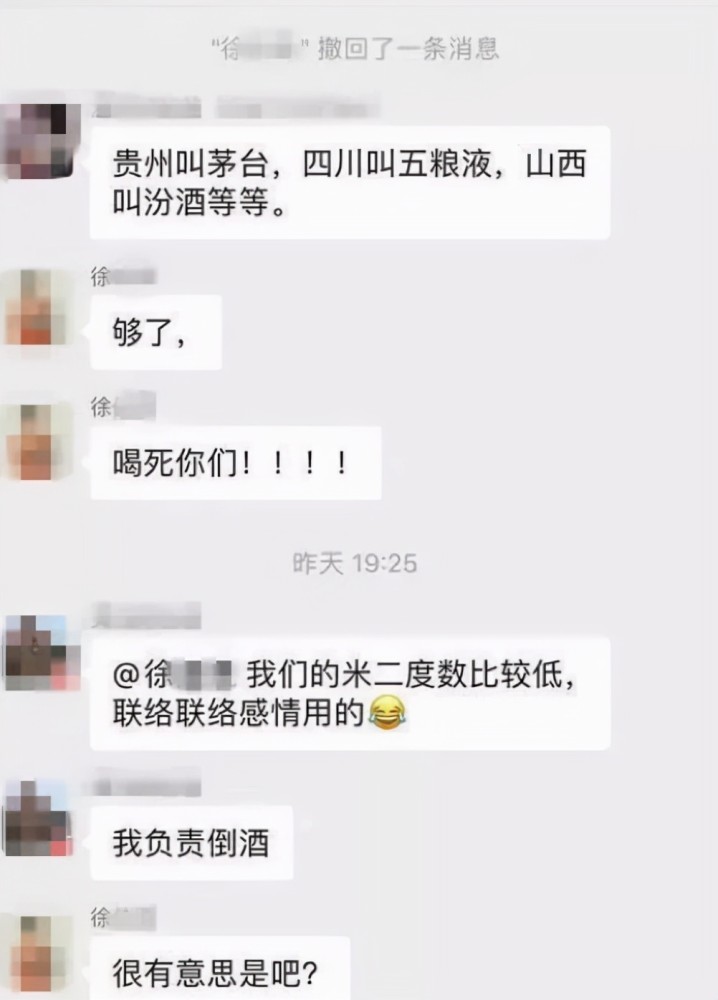
Task: Select the 我负责倒酒 message bubble
Action: (191, 842)
